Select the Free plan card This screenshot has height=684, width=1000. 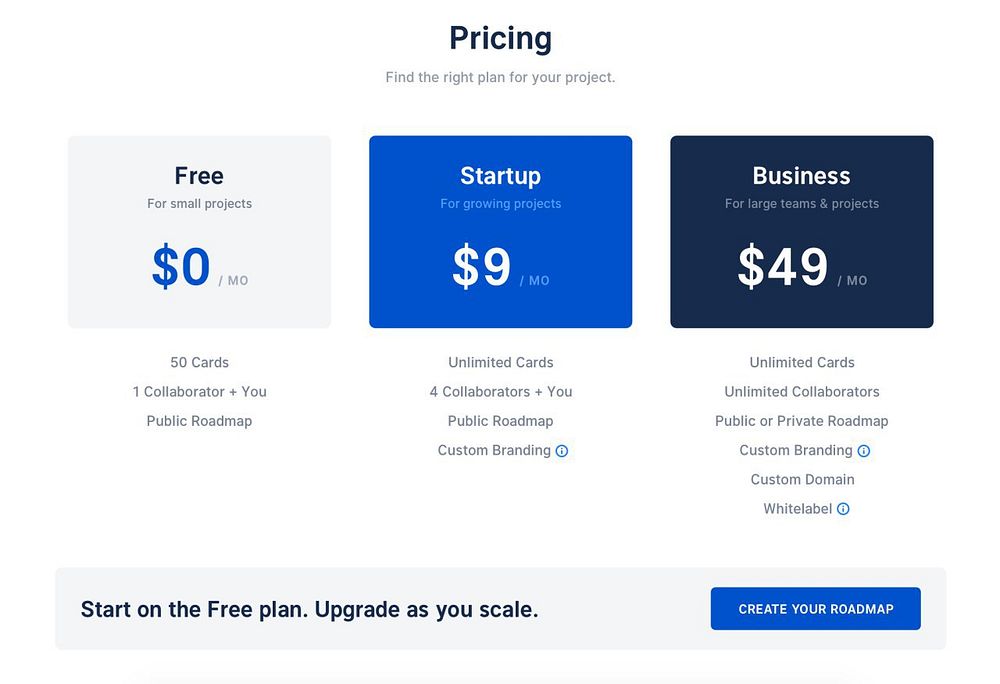point(199,232)
